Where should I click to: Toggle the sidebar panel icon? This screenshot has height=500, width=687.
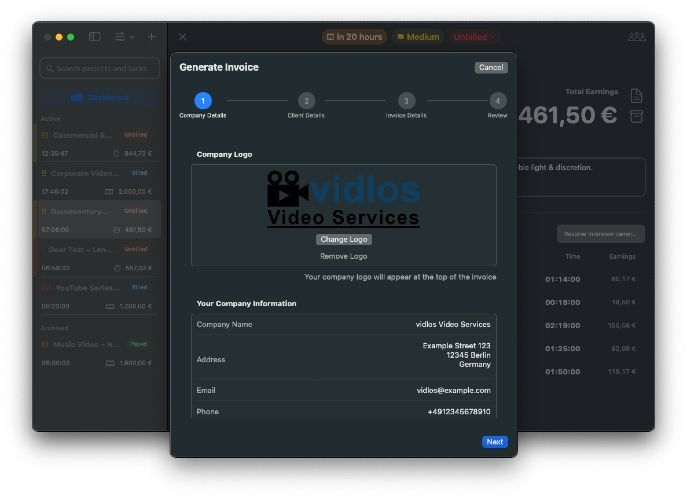point(95,37)
